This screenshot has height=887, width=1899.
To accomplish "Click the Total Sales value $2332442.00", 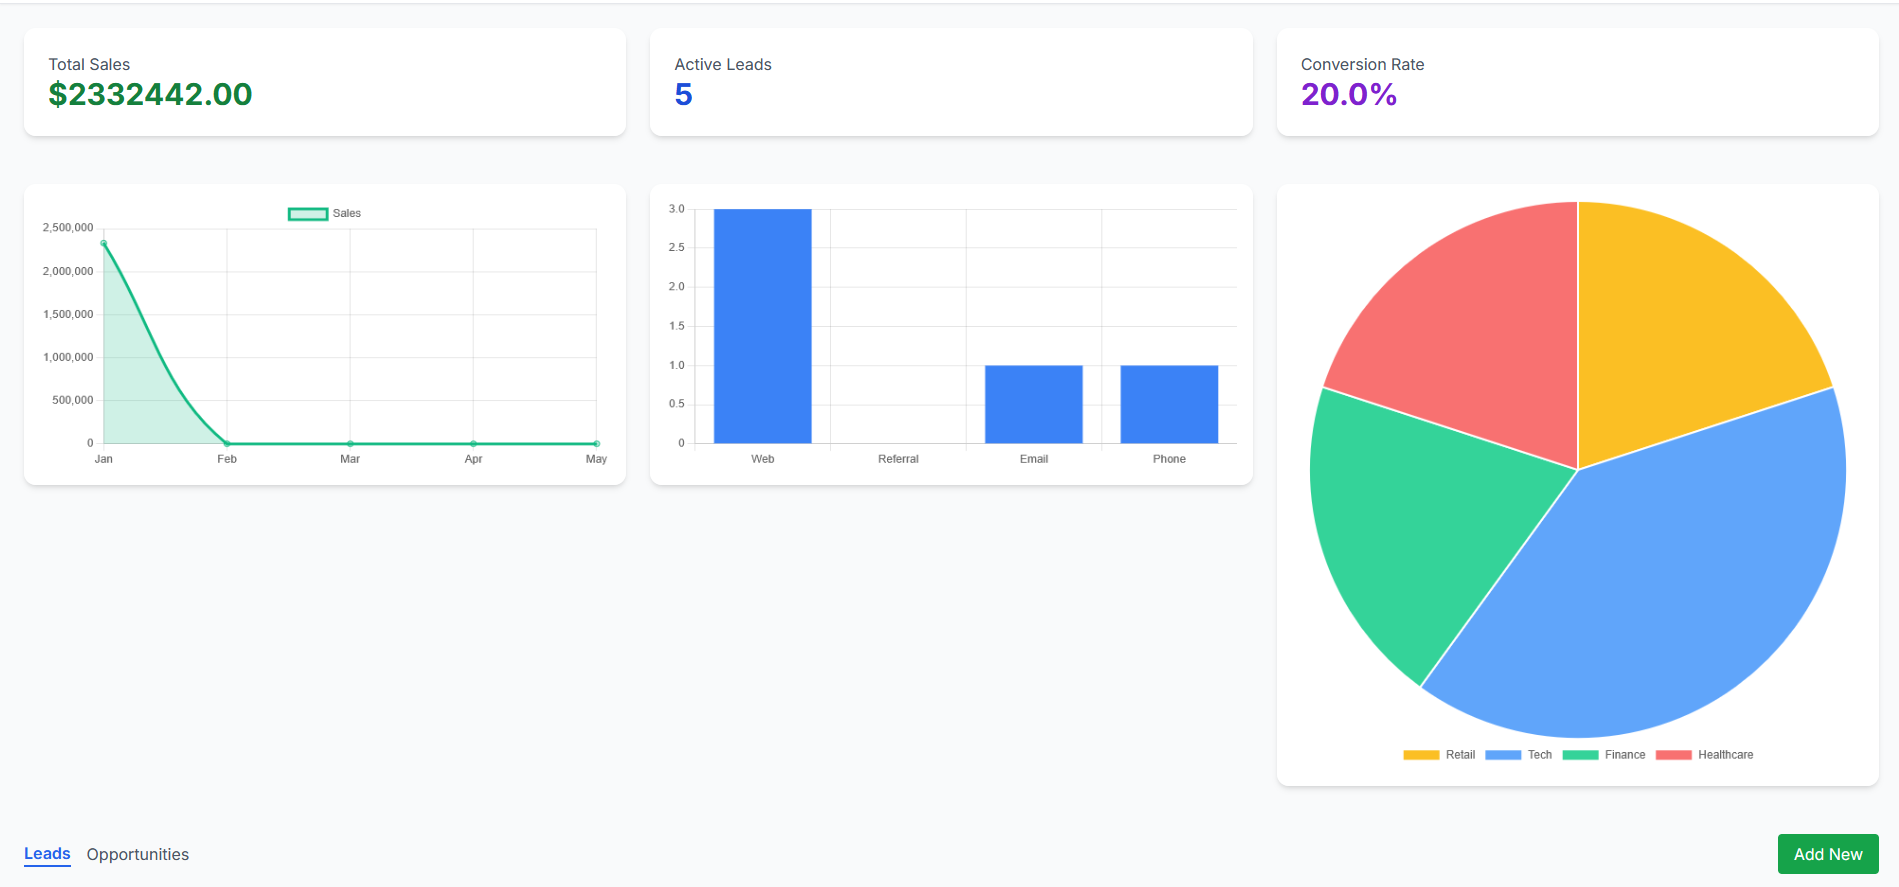I will [150, 94].
